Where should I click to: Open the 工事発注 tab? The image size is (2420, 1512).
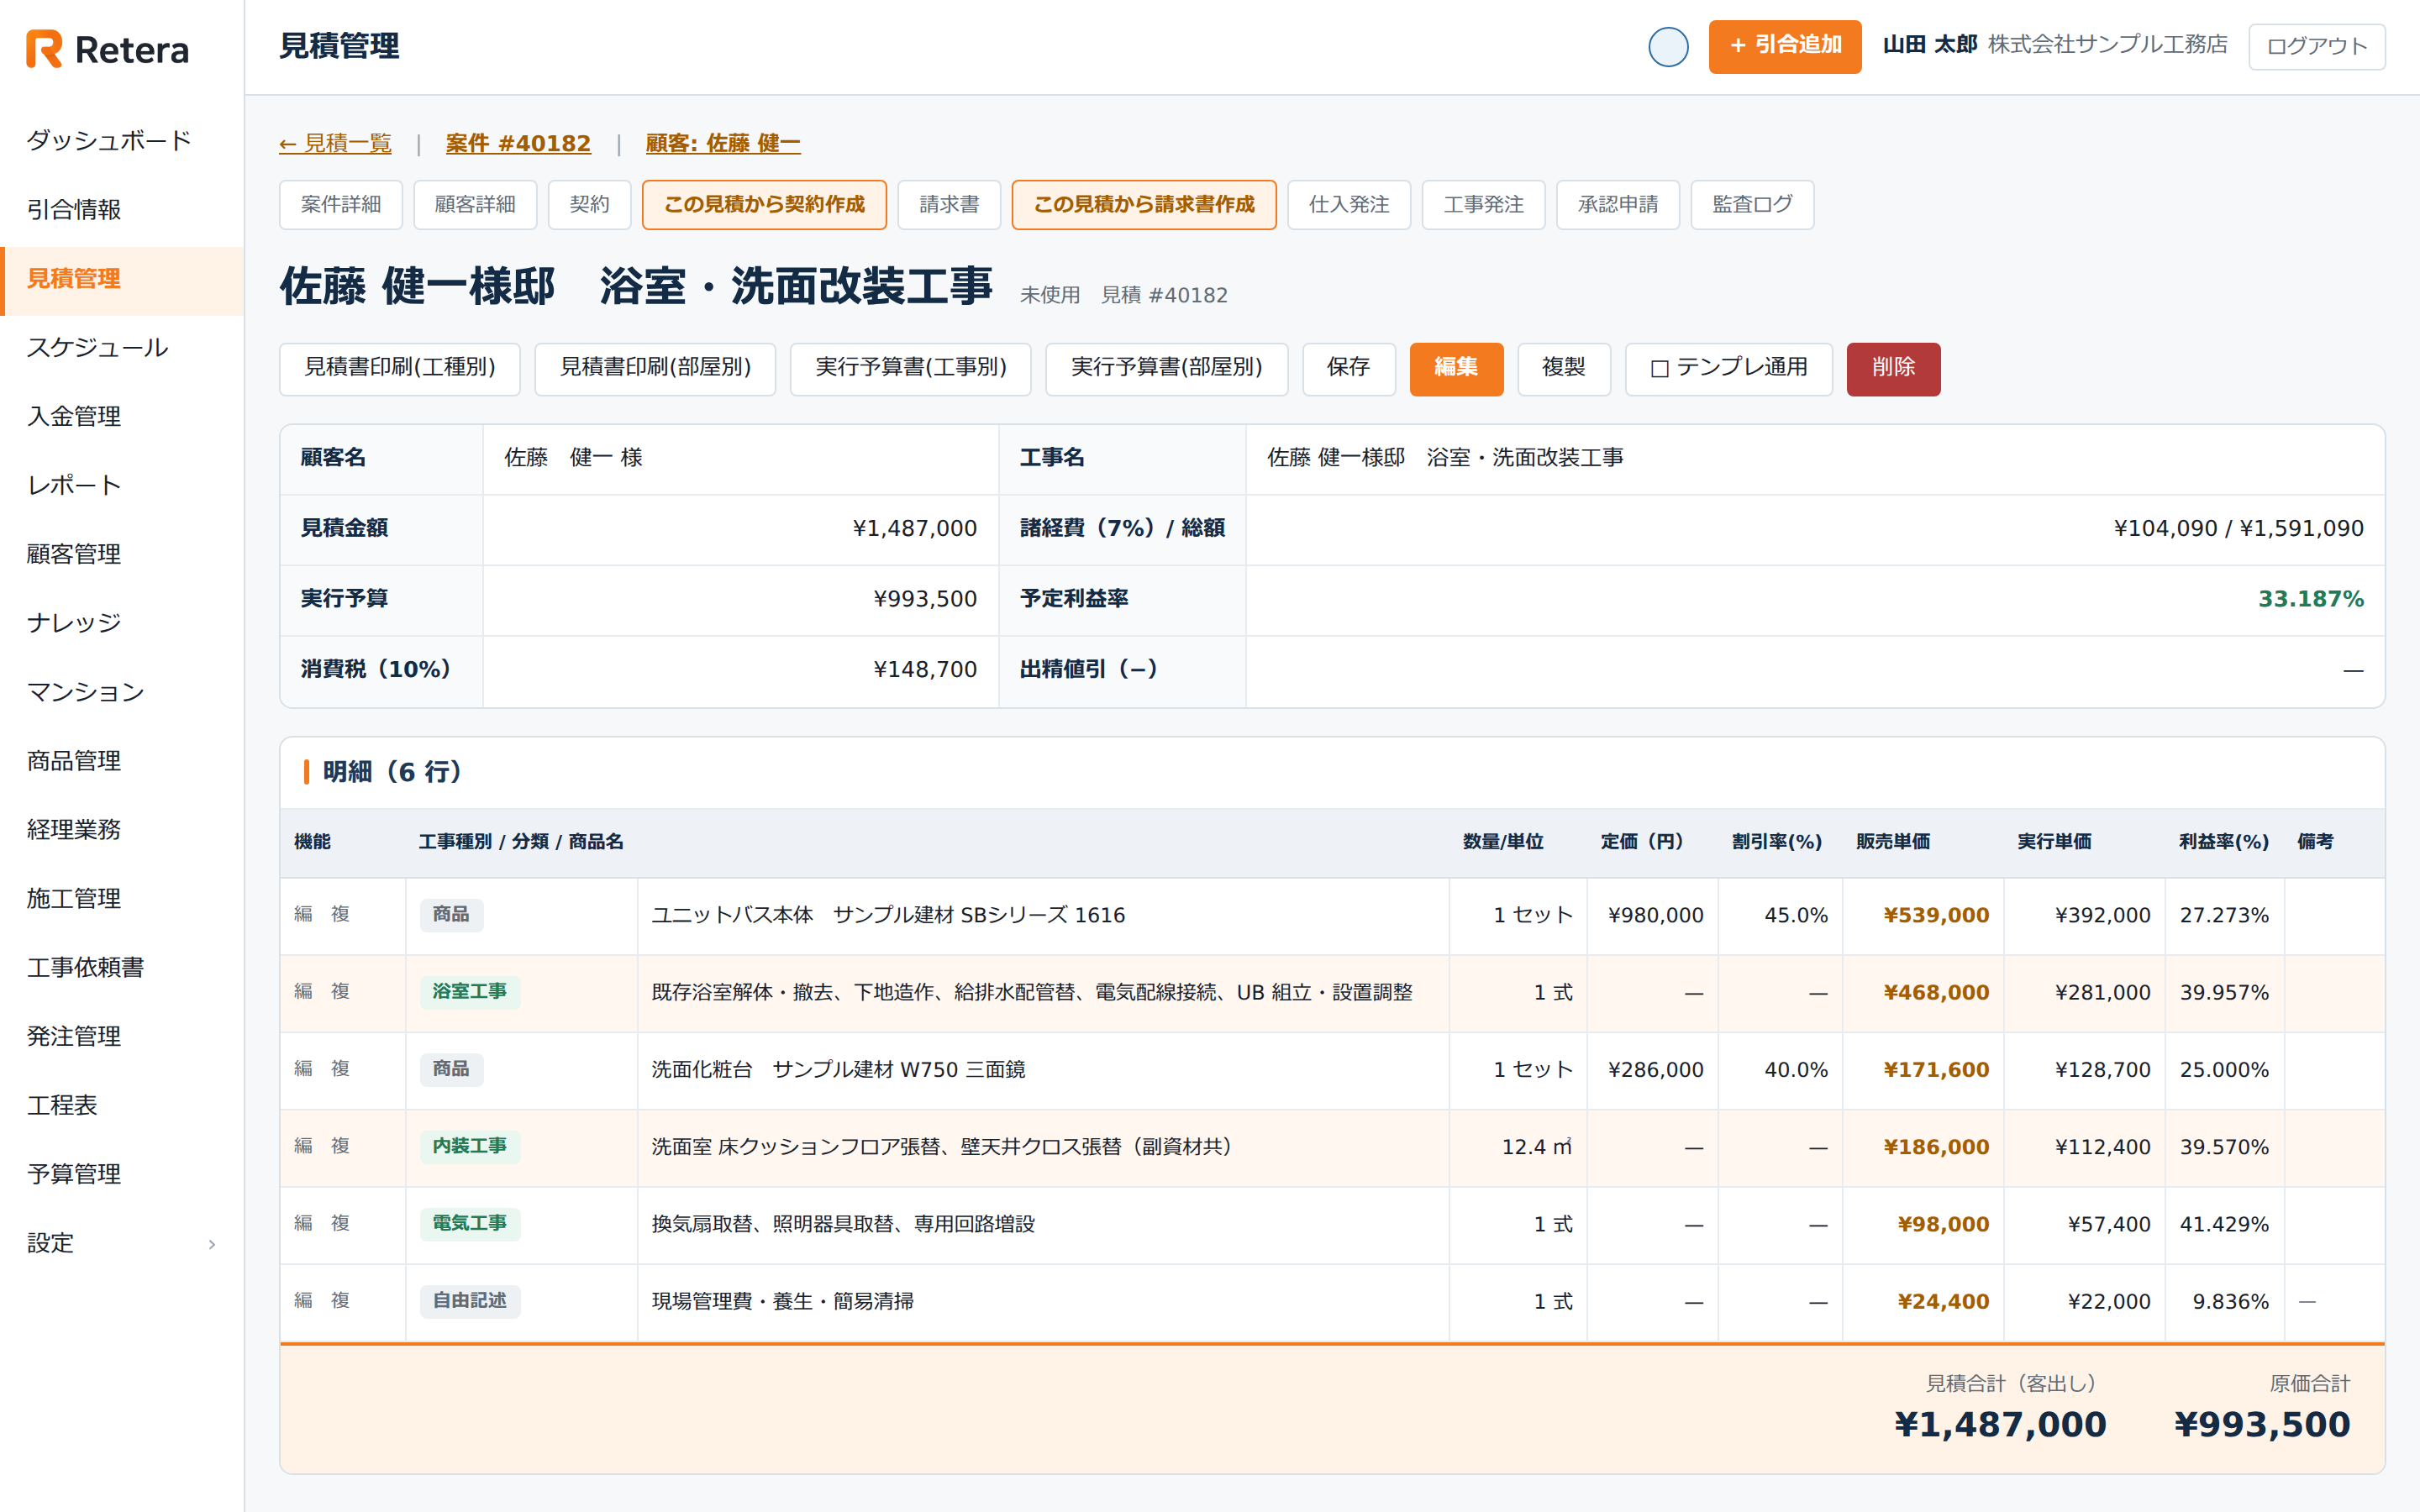pyautogui.click(x=1483, y=205)
